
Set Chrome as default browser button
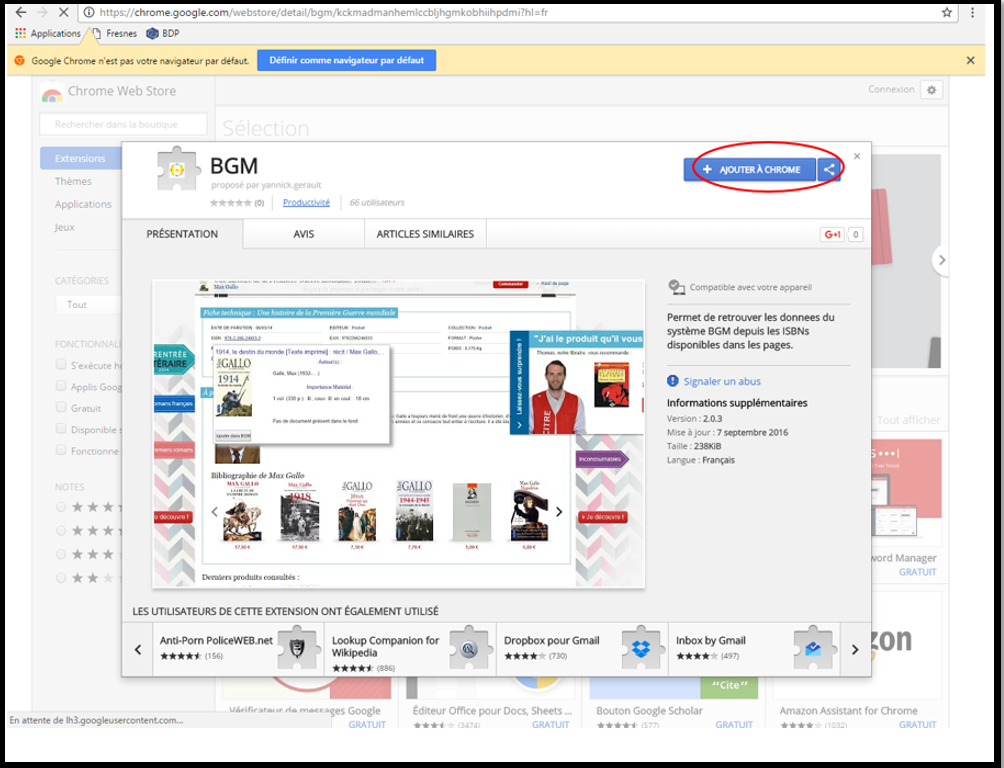(x=346, y=60)
